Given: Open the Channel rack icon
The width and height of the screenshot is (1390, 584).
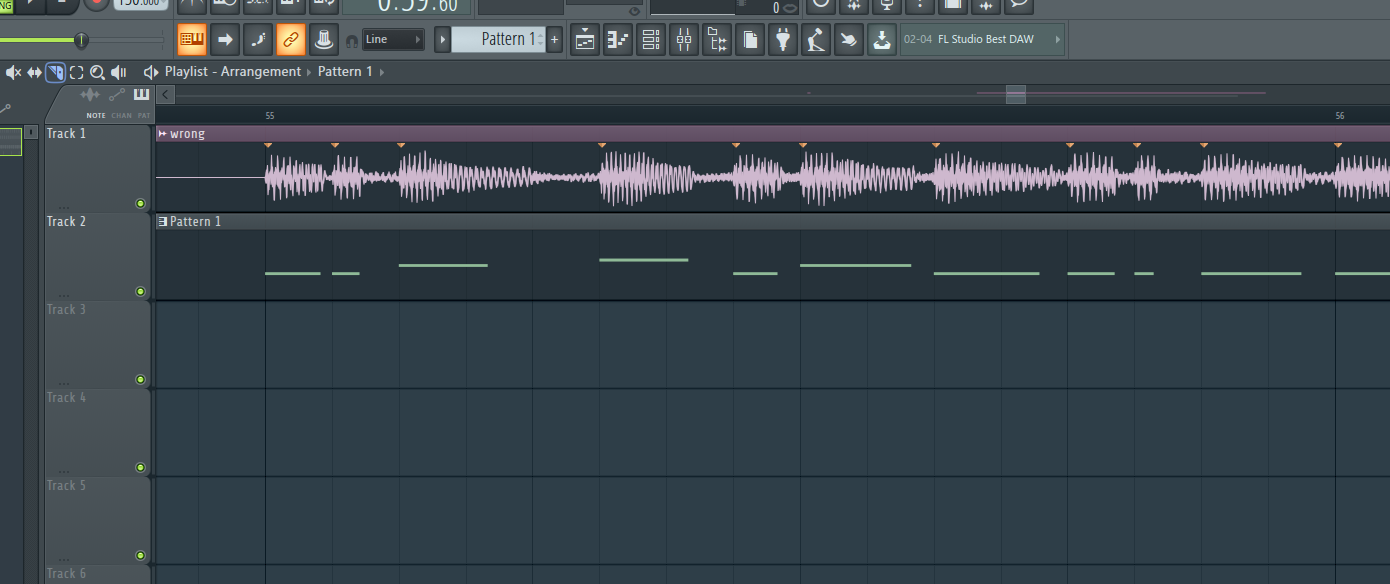Looking at the screenshot, I should point(651,40).
